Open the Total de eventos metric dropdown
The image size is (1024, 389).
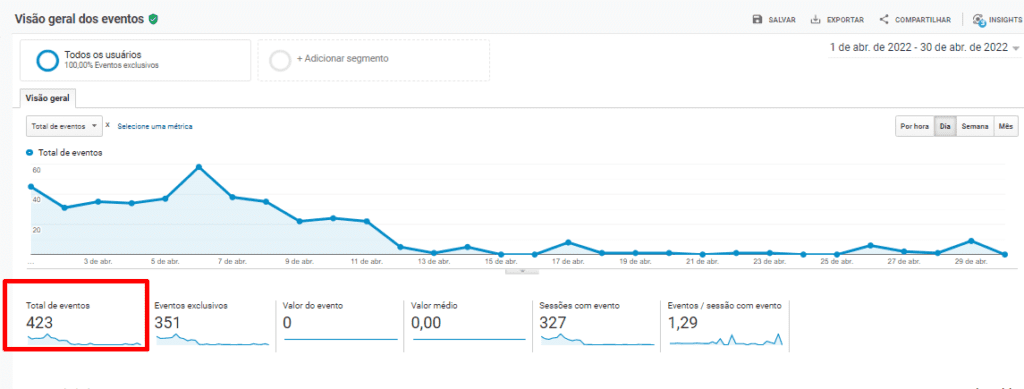coord(64,126)
